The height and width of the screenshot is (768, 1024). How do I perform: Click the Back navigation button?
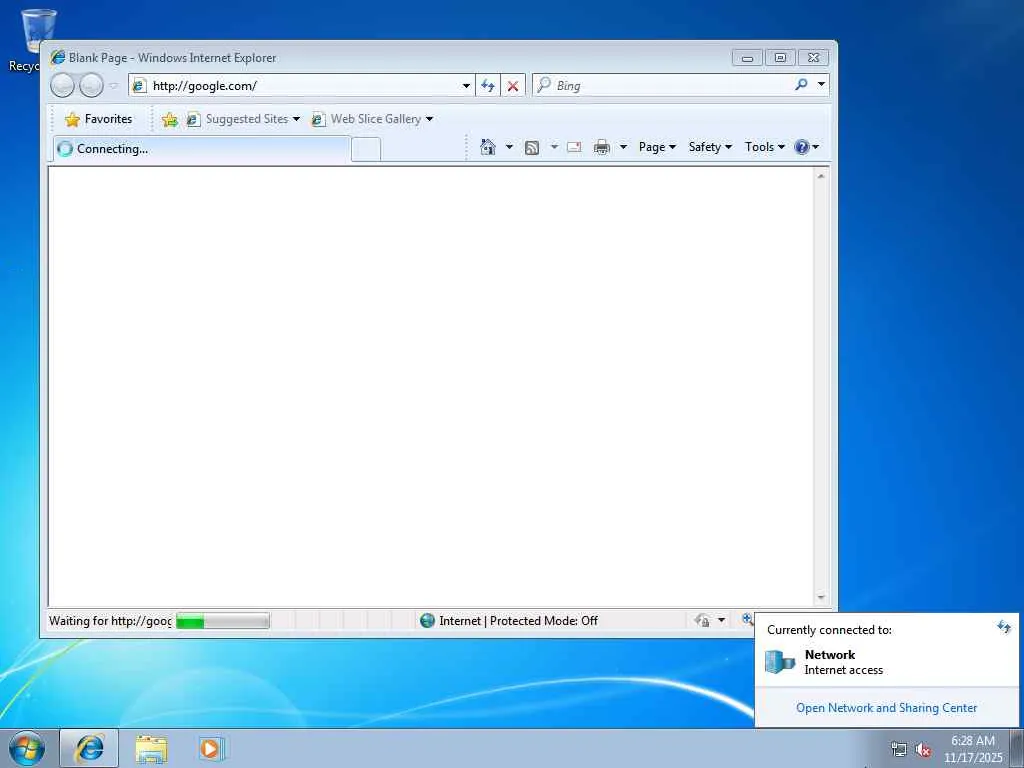[62, 86]
